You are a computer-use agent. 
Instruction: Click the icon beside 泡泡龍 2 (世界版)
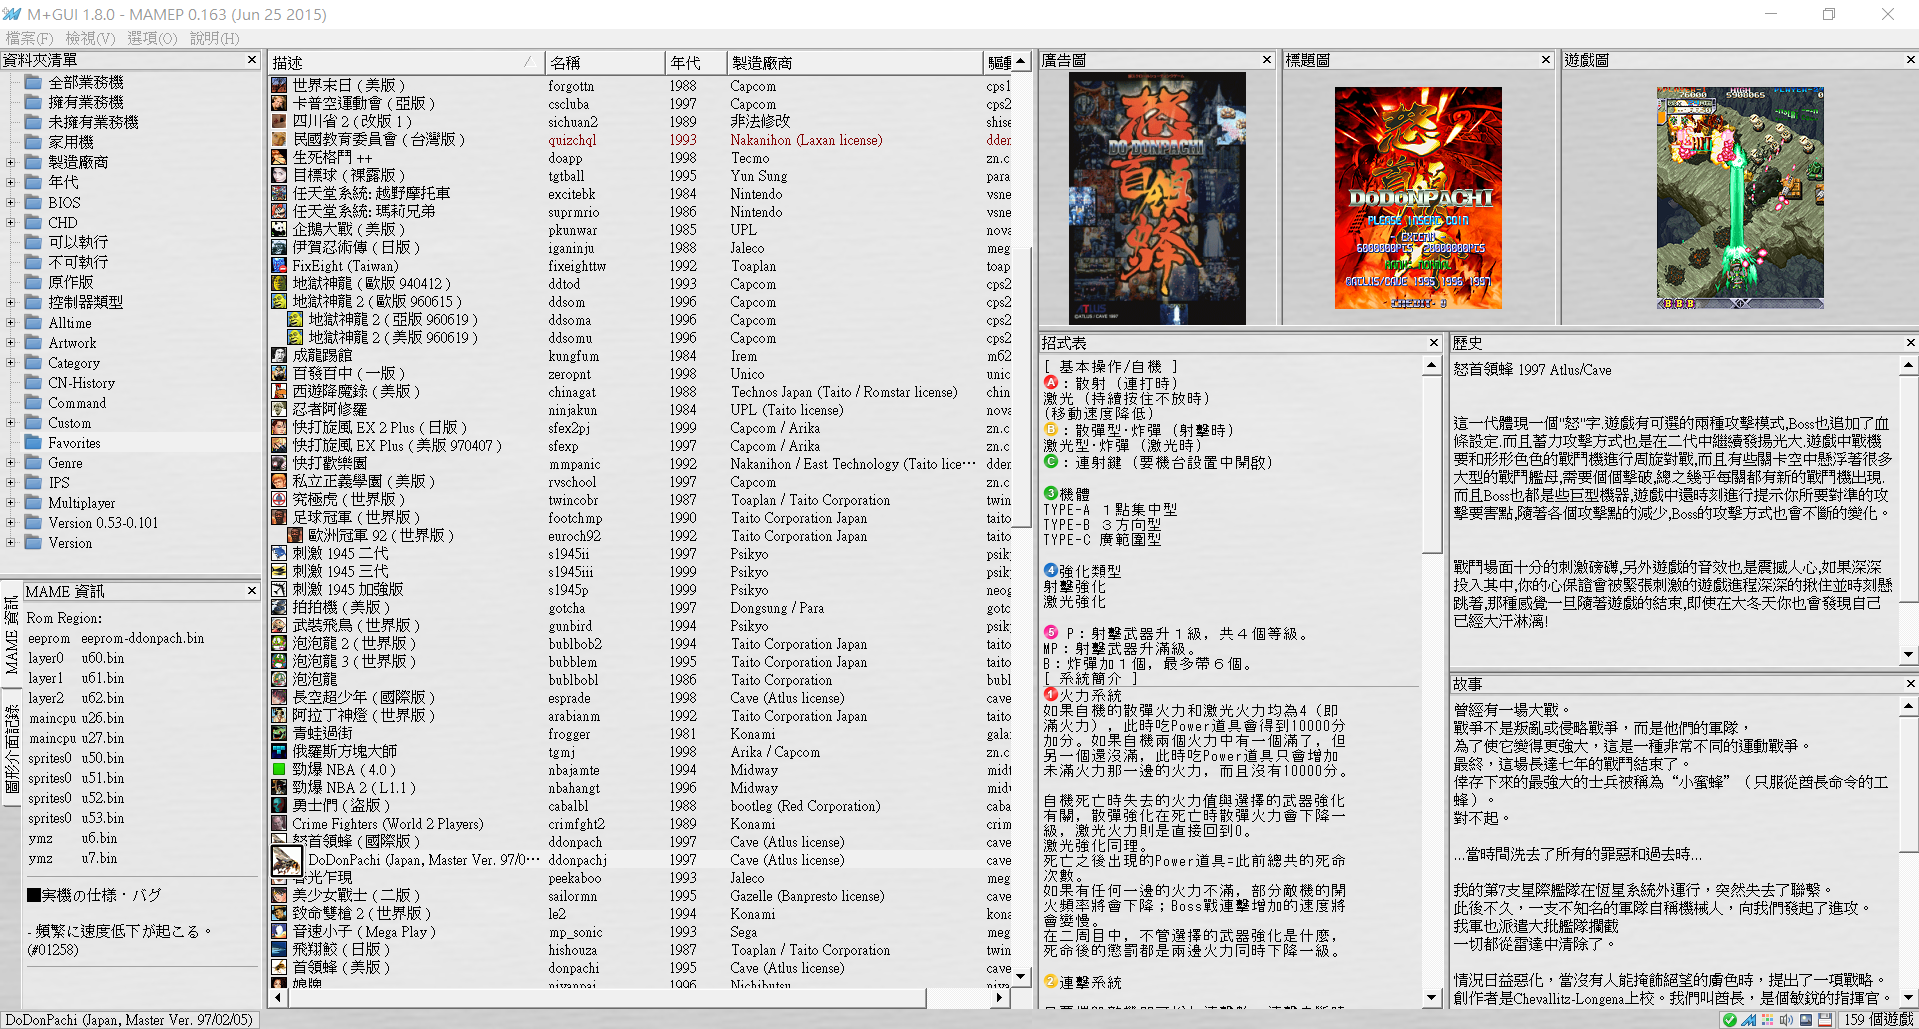coord(279,644)
